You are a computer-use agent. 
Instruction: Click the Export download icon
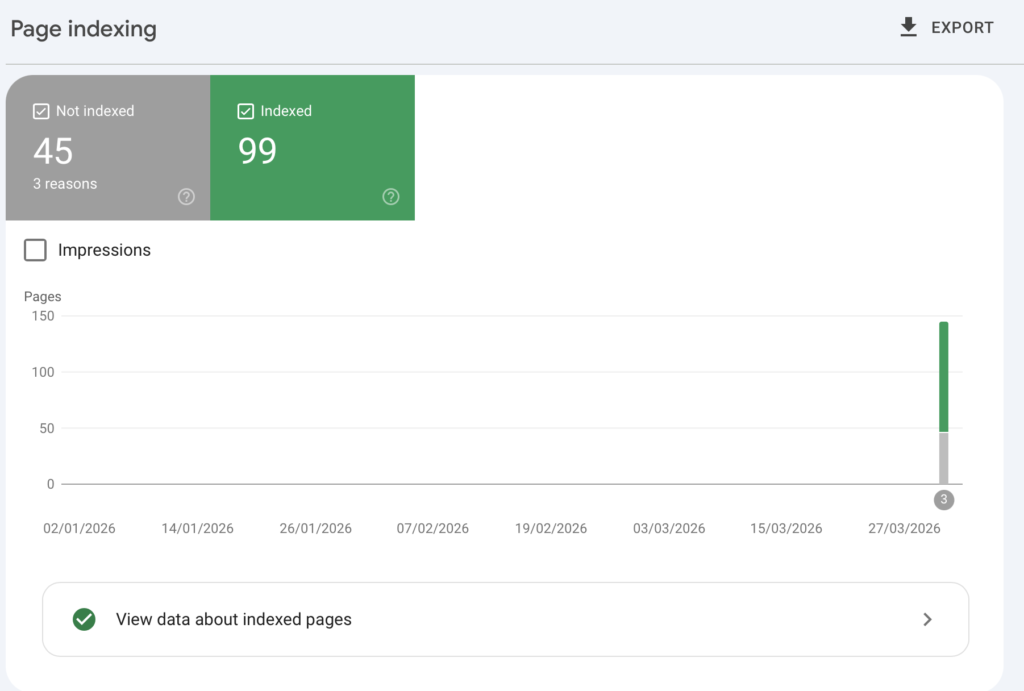[908, 27]
